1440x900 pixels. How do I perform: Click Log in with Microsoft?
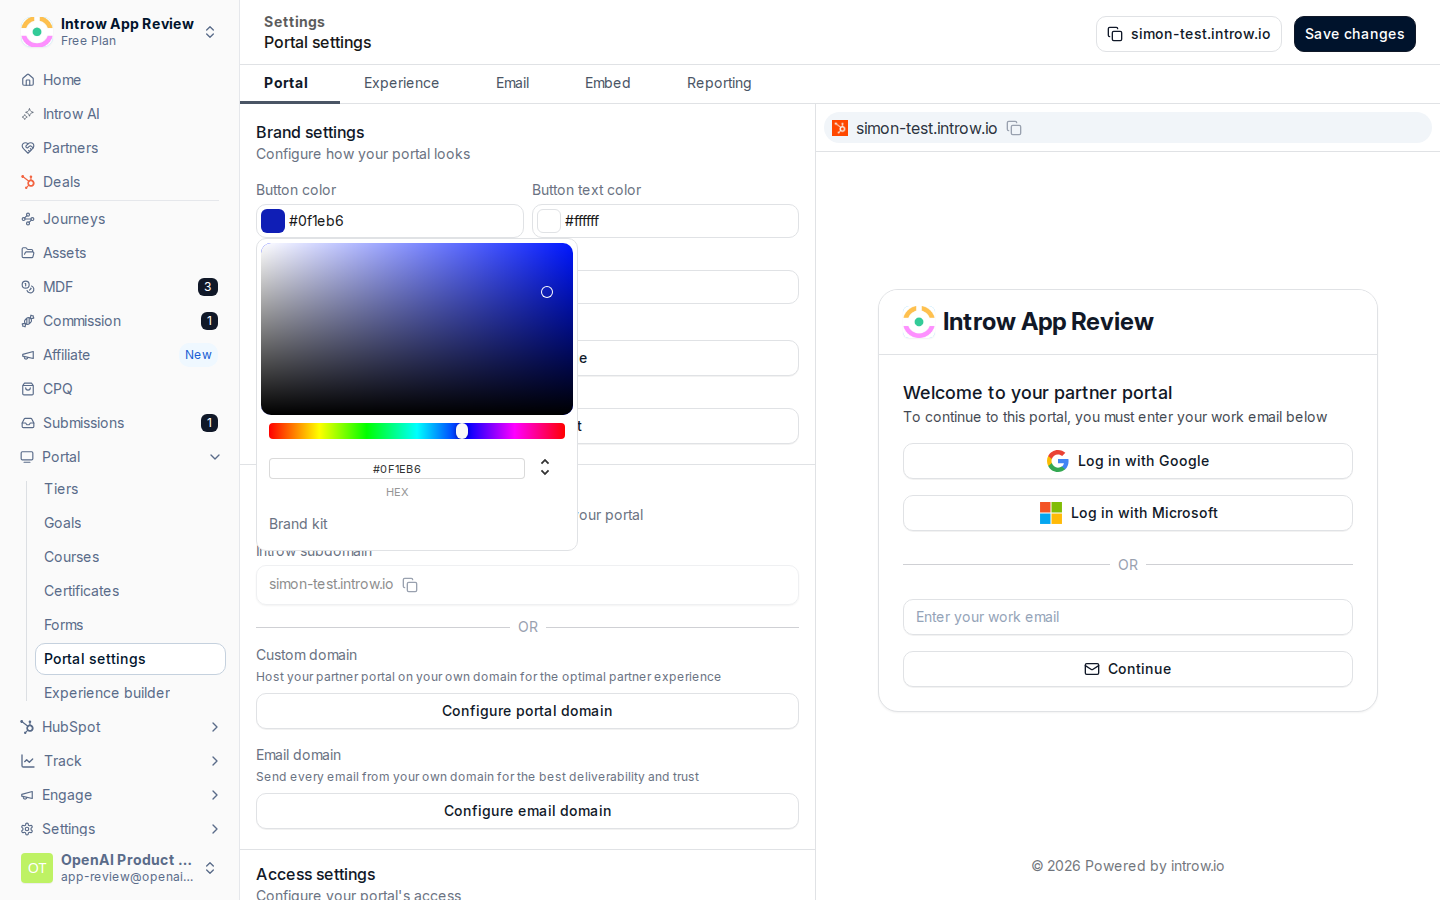pos(1128,513)
